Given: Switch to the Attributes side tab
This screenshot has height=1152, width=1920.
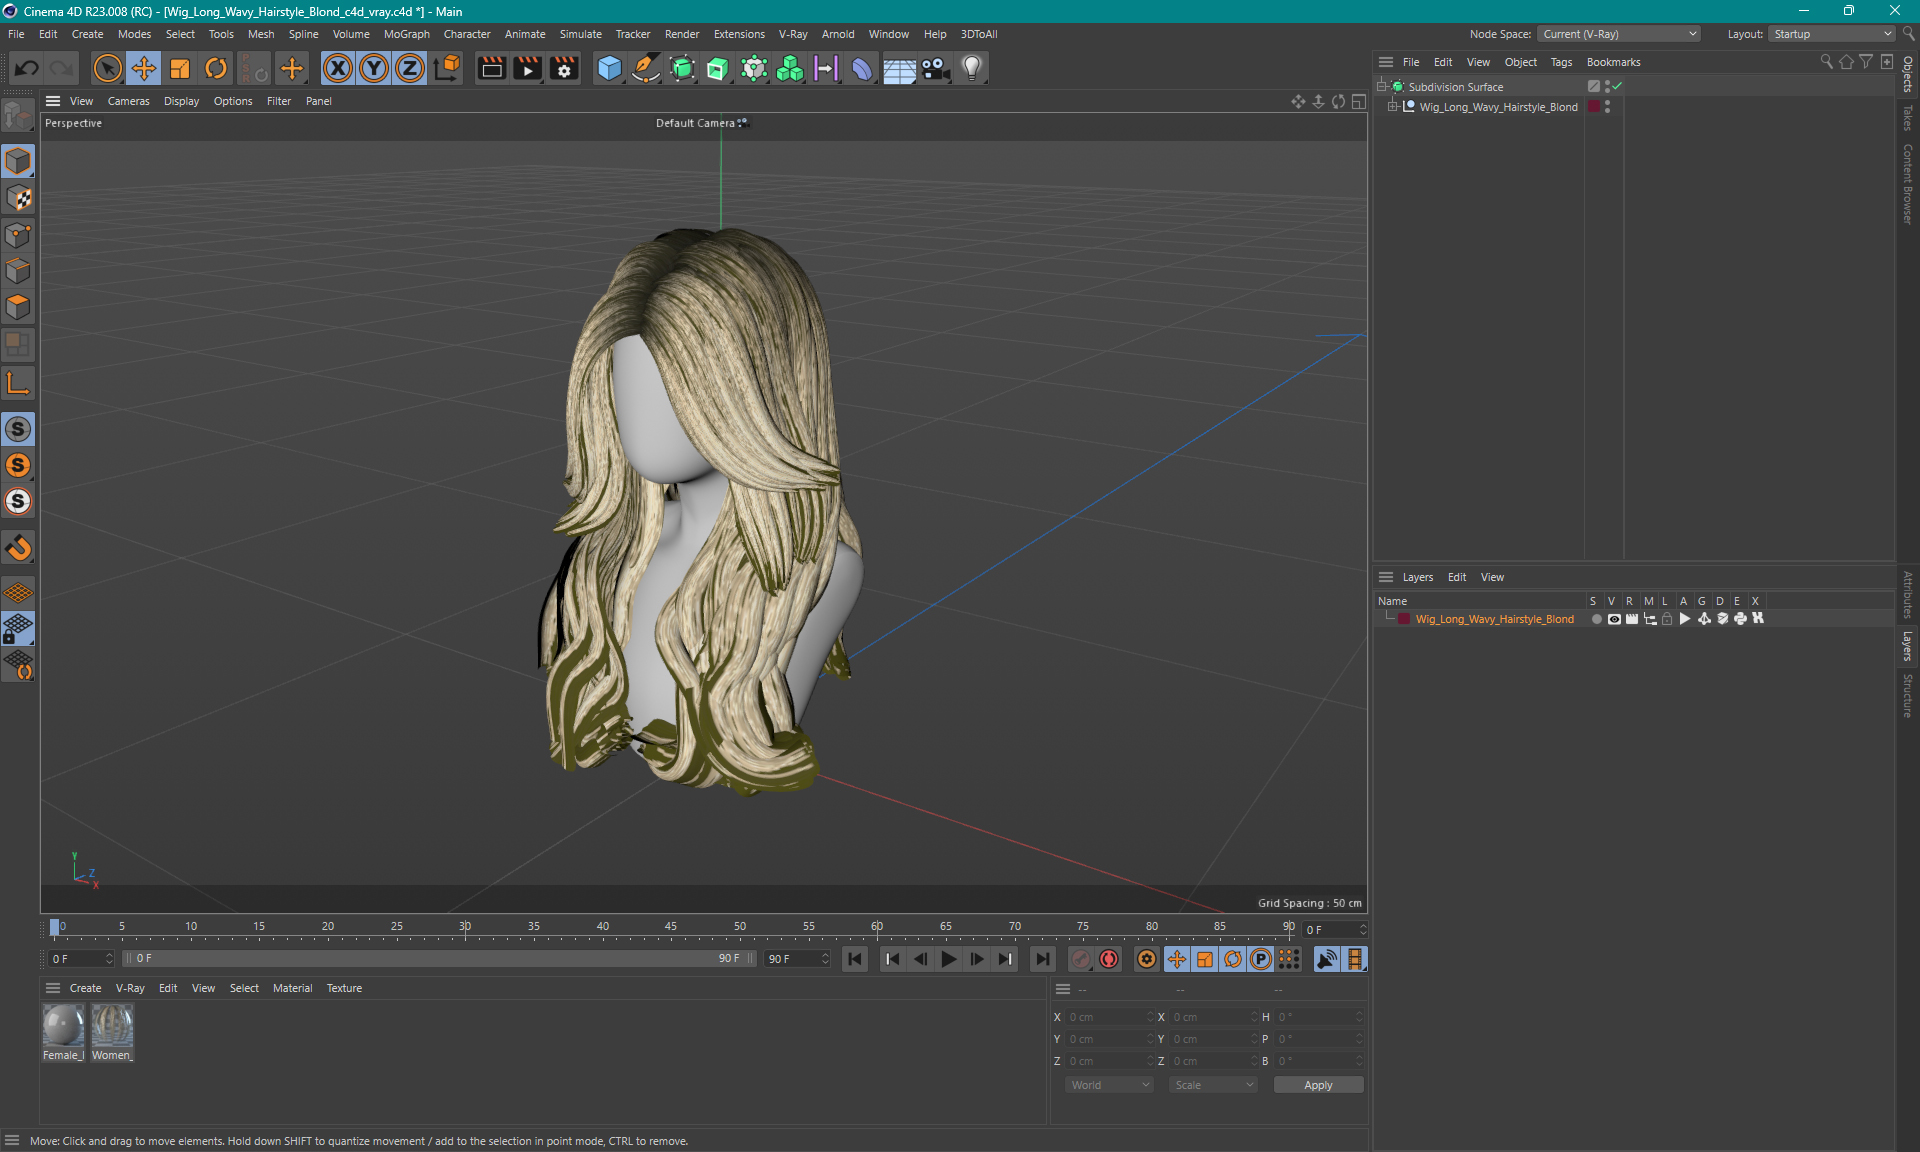Looking at the screenshot, I should pos(1908,594).
